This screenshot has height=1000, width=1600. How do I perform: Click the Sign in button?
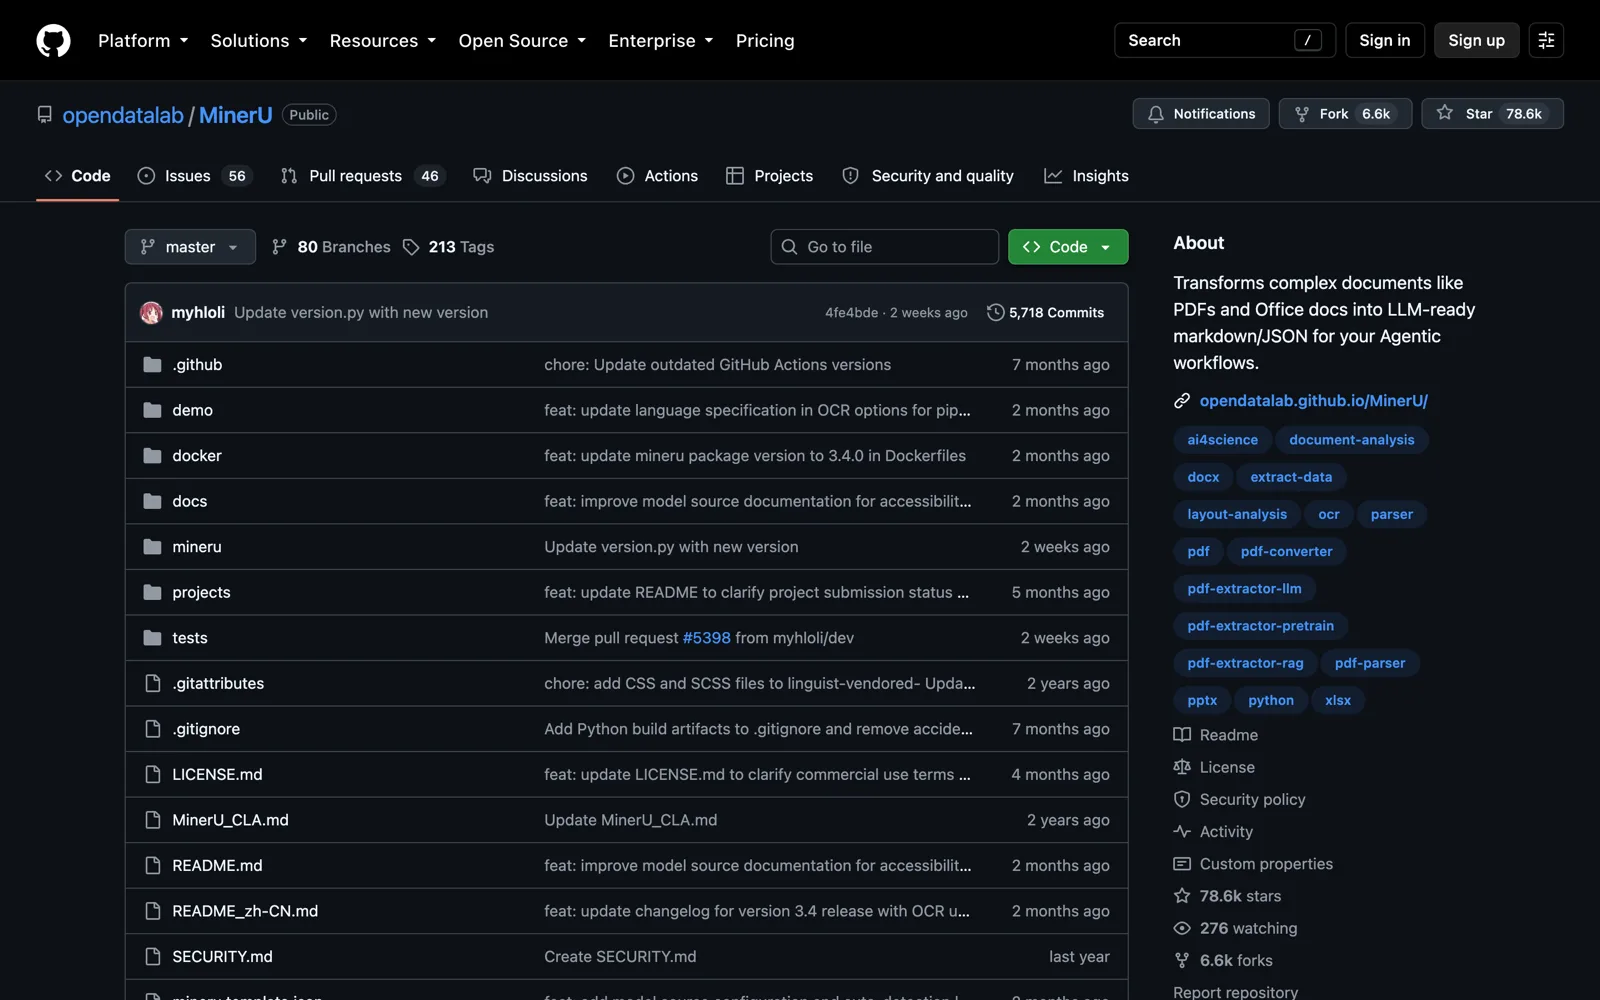tap(1385, 40)
